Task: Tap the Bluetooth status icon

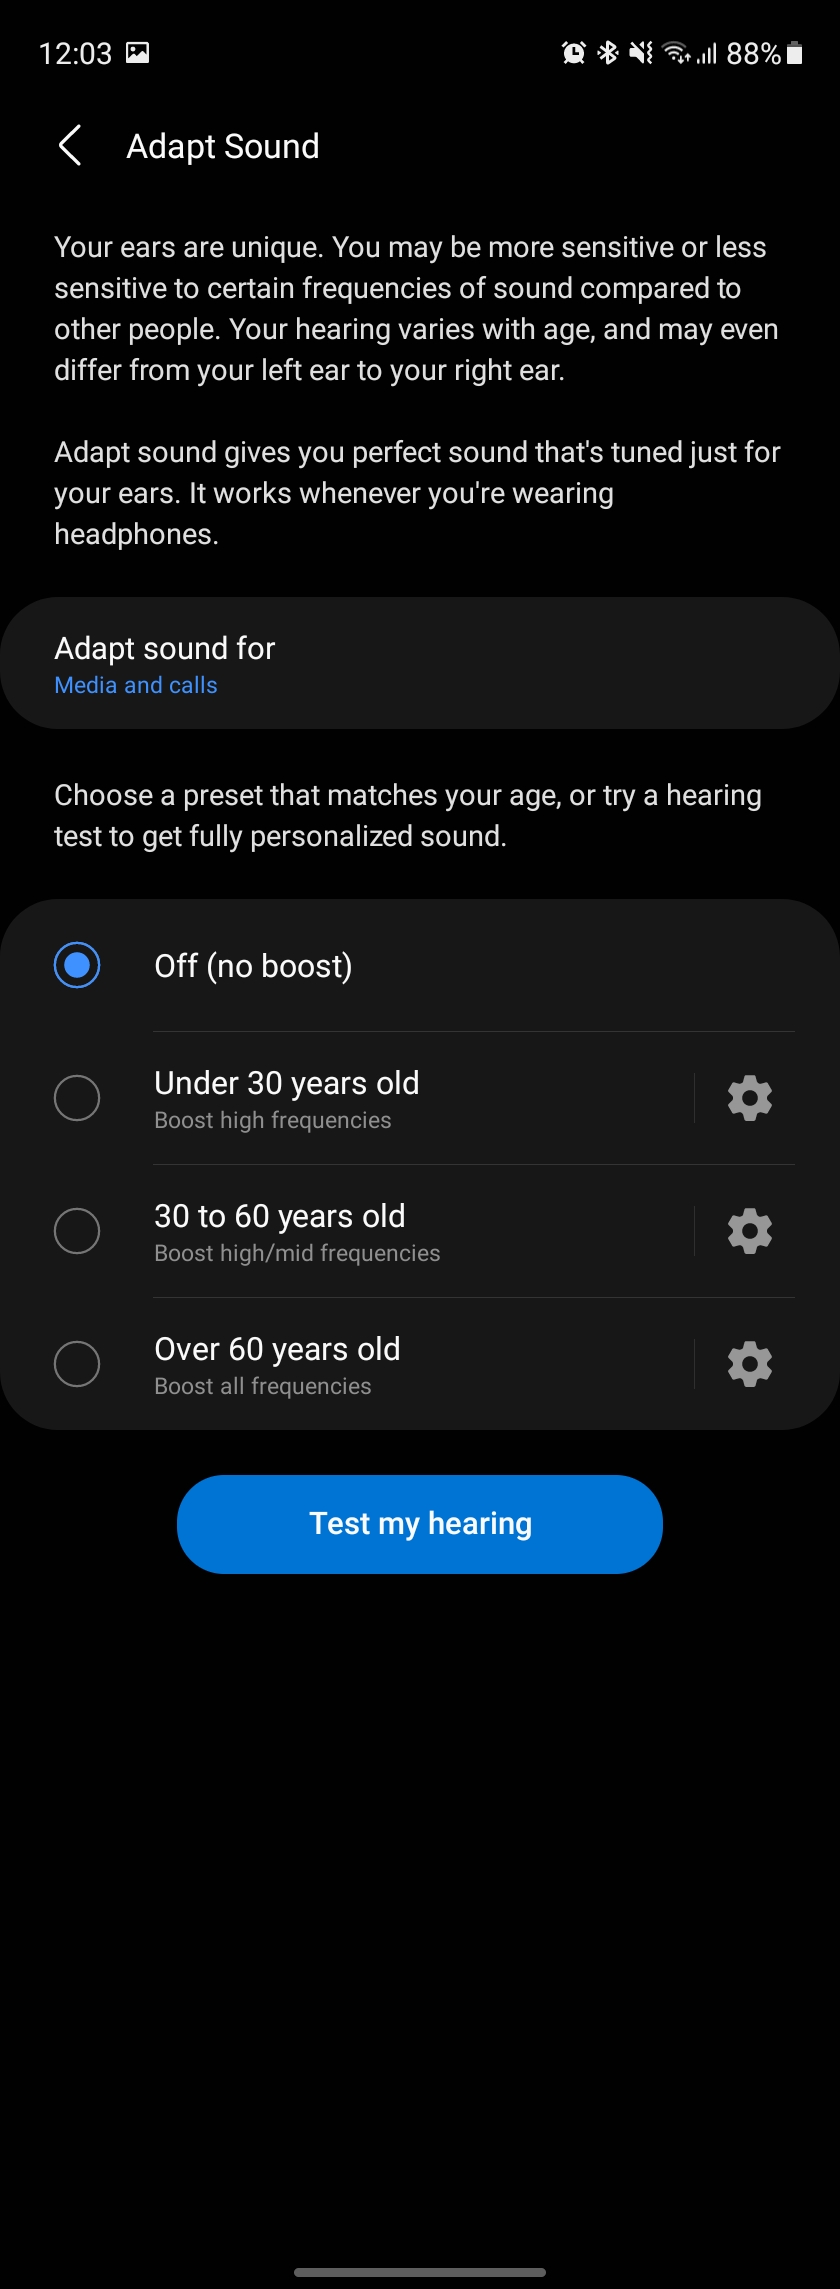Action: click(607, 53)
